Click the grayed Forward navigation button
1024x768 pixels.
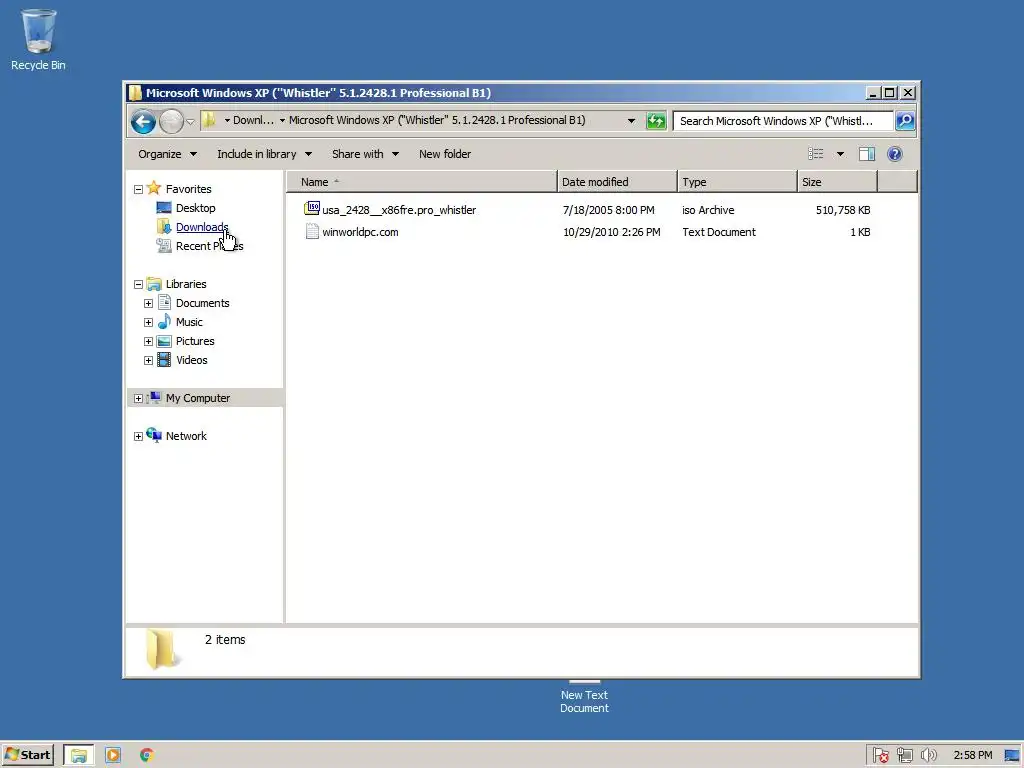coord(171,121)
